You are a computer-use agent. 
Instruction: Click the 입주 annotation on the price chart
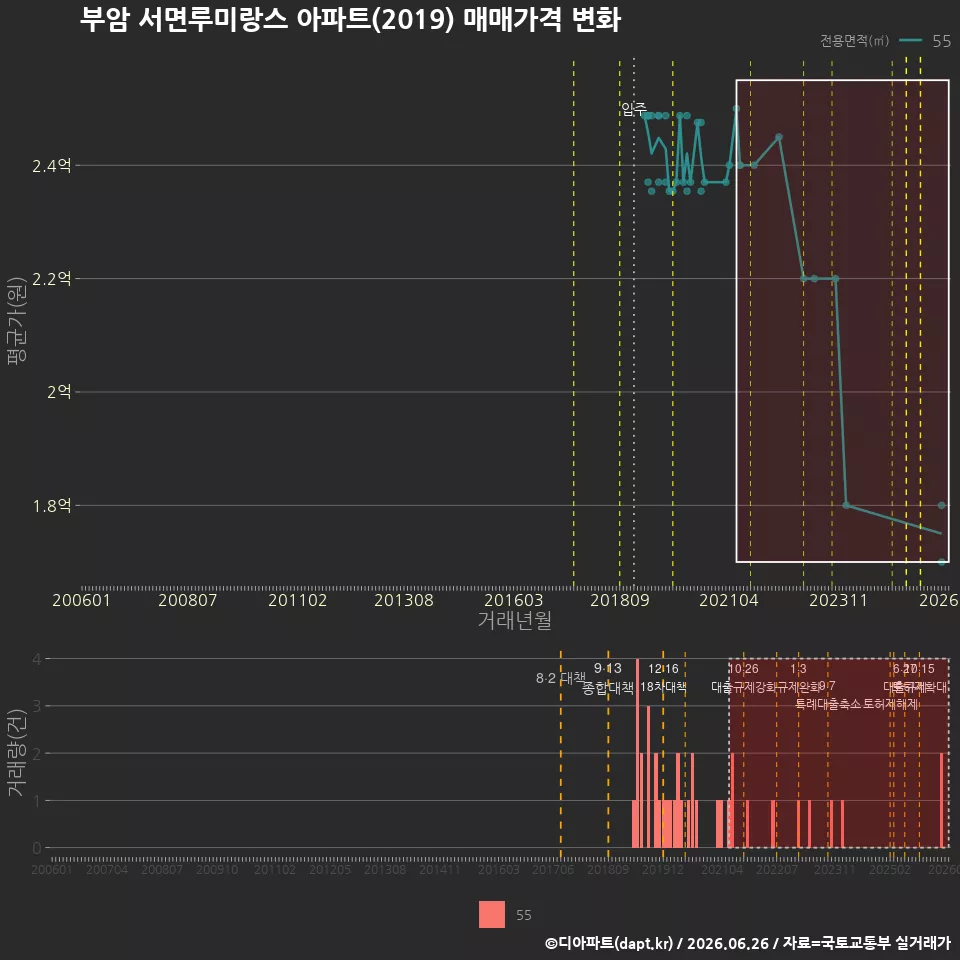point(633,109)
